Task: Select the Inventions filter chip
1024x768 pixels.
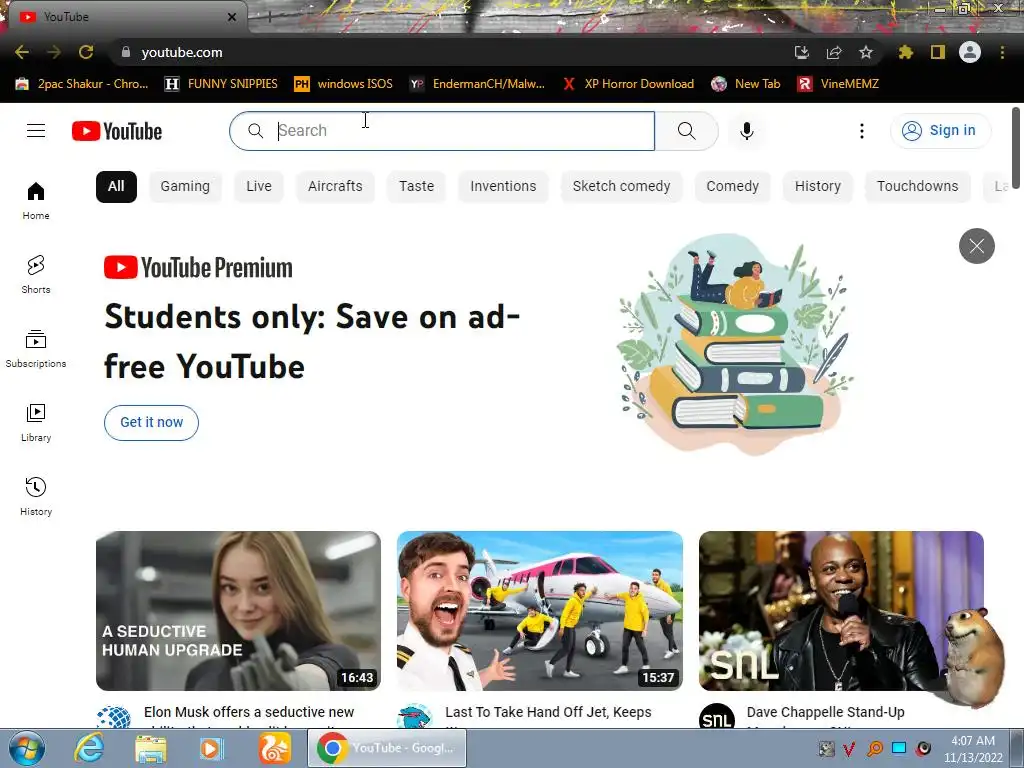Action: (504, 186)
